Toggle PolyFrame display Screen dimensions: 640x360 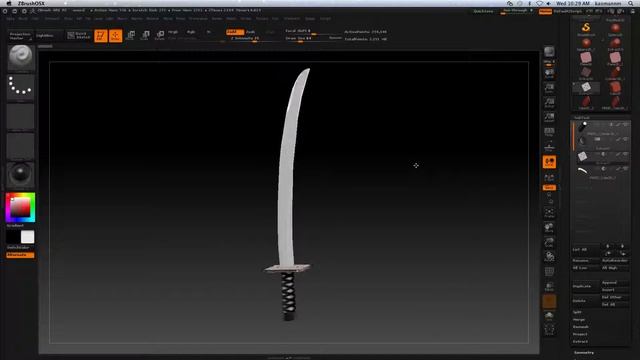coord(549,272)
